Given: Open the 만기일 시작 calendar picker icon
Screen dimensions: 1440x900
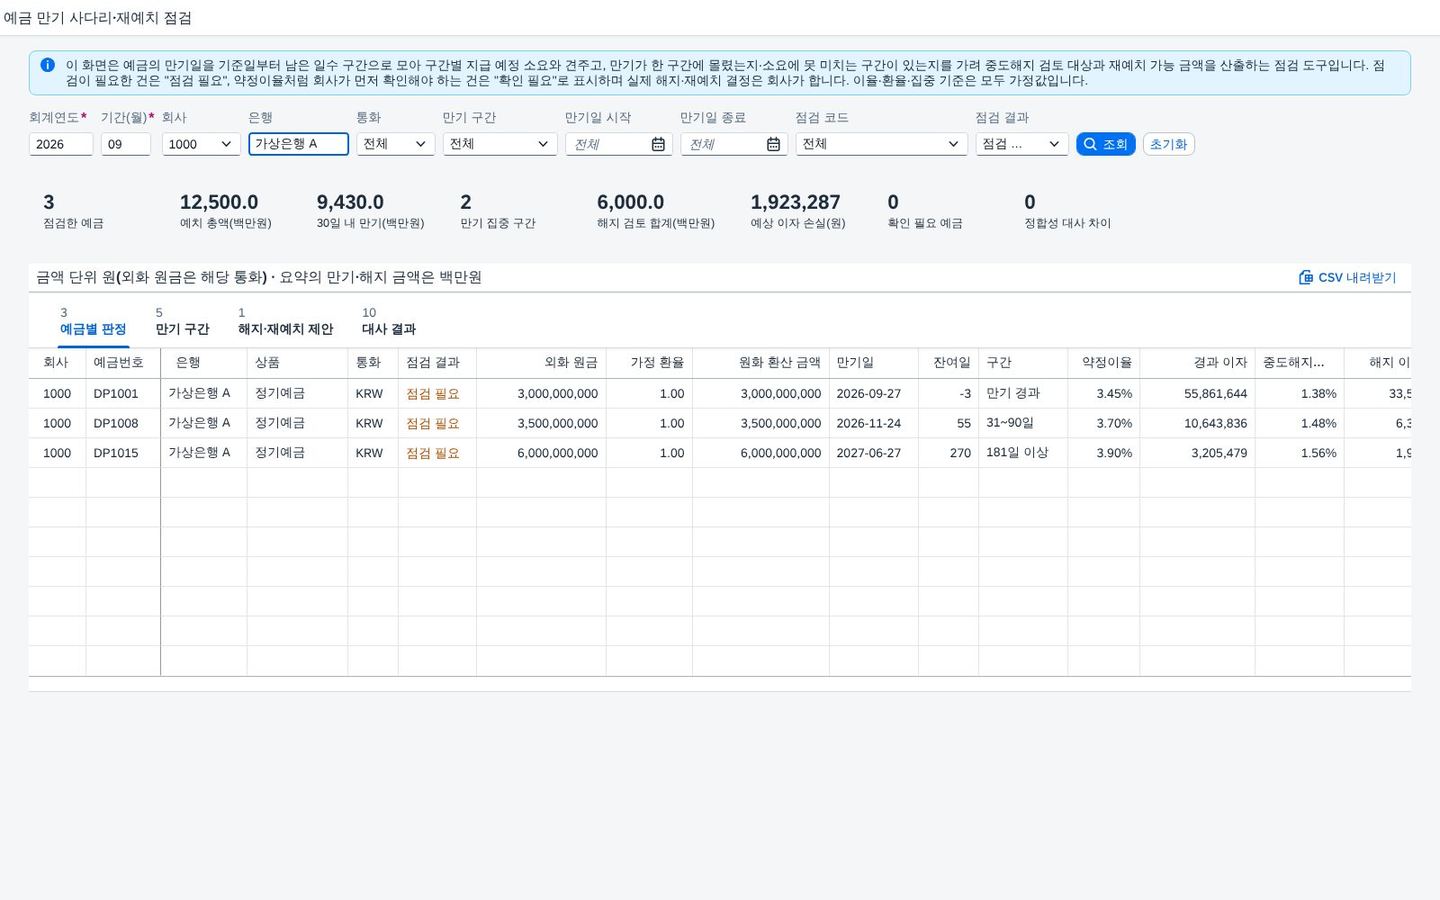Looking at the screenshot, I should [x=658, y=144].
